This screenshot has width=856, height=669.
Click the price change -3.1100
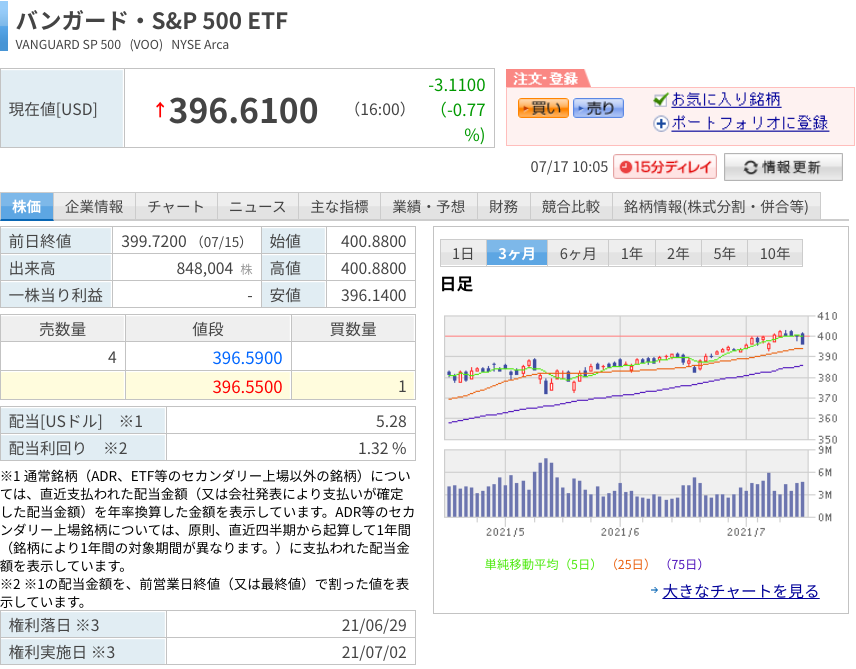pos(457,85)
